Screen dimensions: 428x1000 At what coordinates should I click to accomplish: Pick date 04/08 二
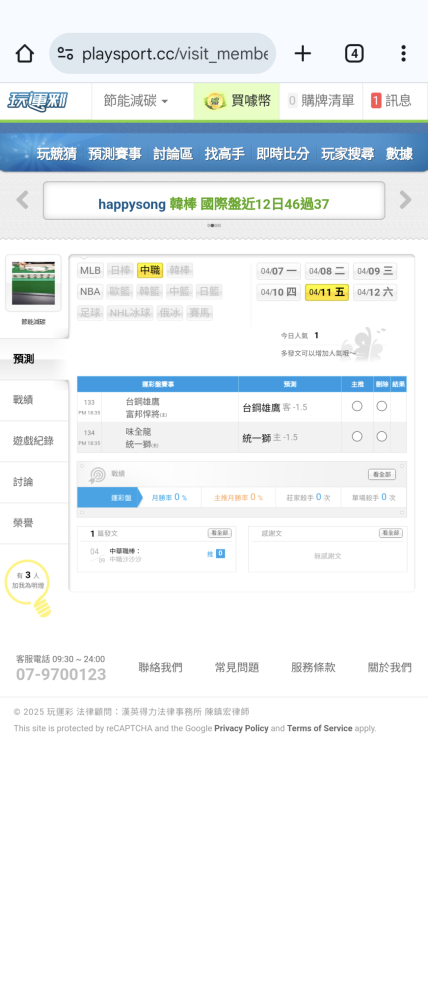pos(327,271)
